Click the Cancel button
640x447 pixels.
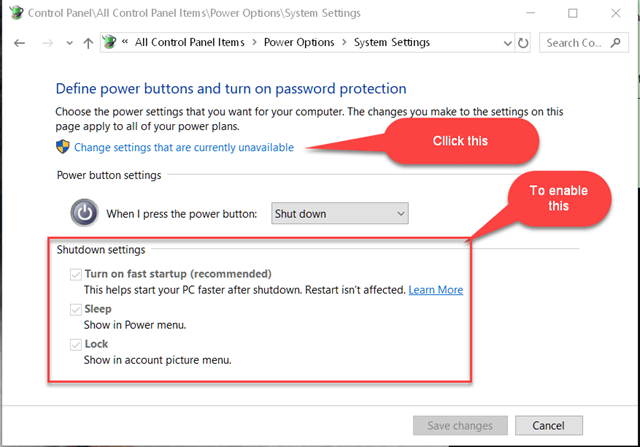click(549, 425)
